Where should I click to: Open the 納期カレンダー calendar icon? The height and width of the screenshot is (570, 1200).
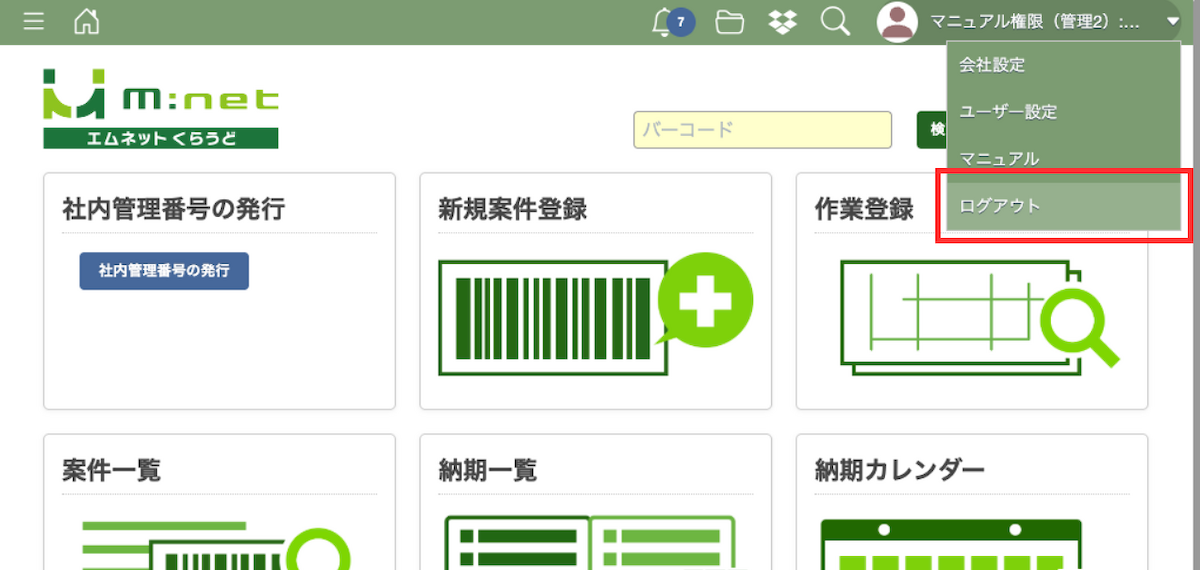coord(950,544)
